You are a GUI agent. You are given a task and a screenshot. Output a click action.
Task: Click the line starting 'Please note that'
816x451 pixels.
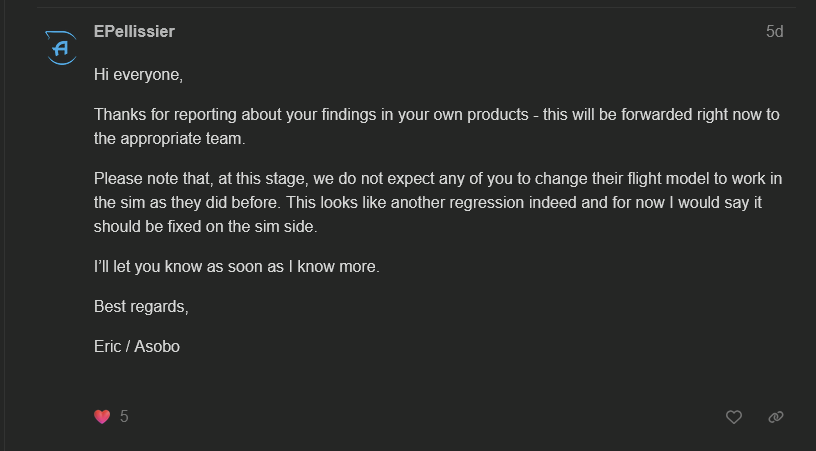click(x=438, y=178)
